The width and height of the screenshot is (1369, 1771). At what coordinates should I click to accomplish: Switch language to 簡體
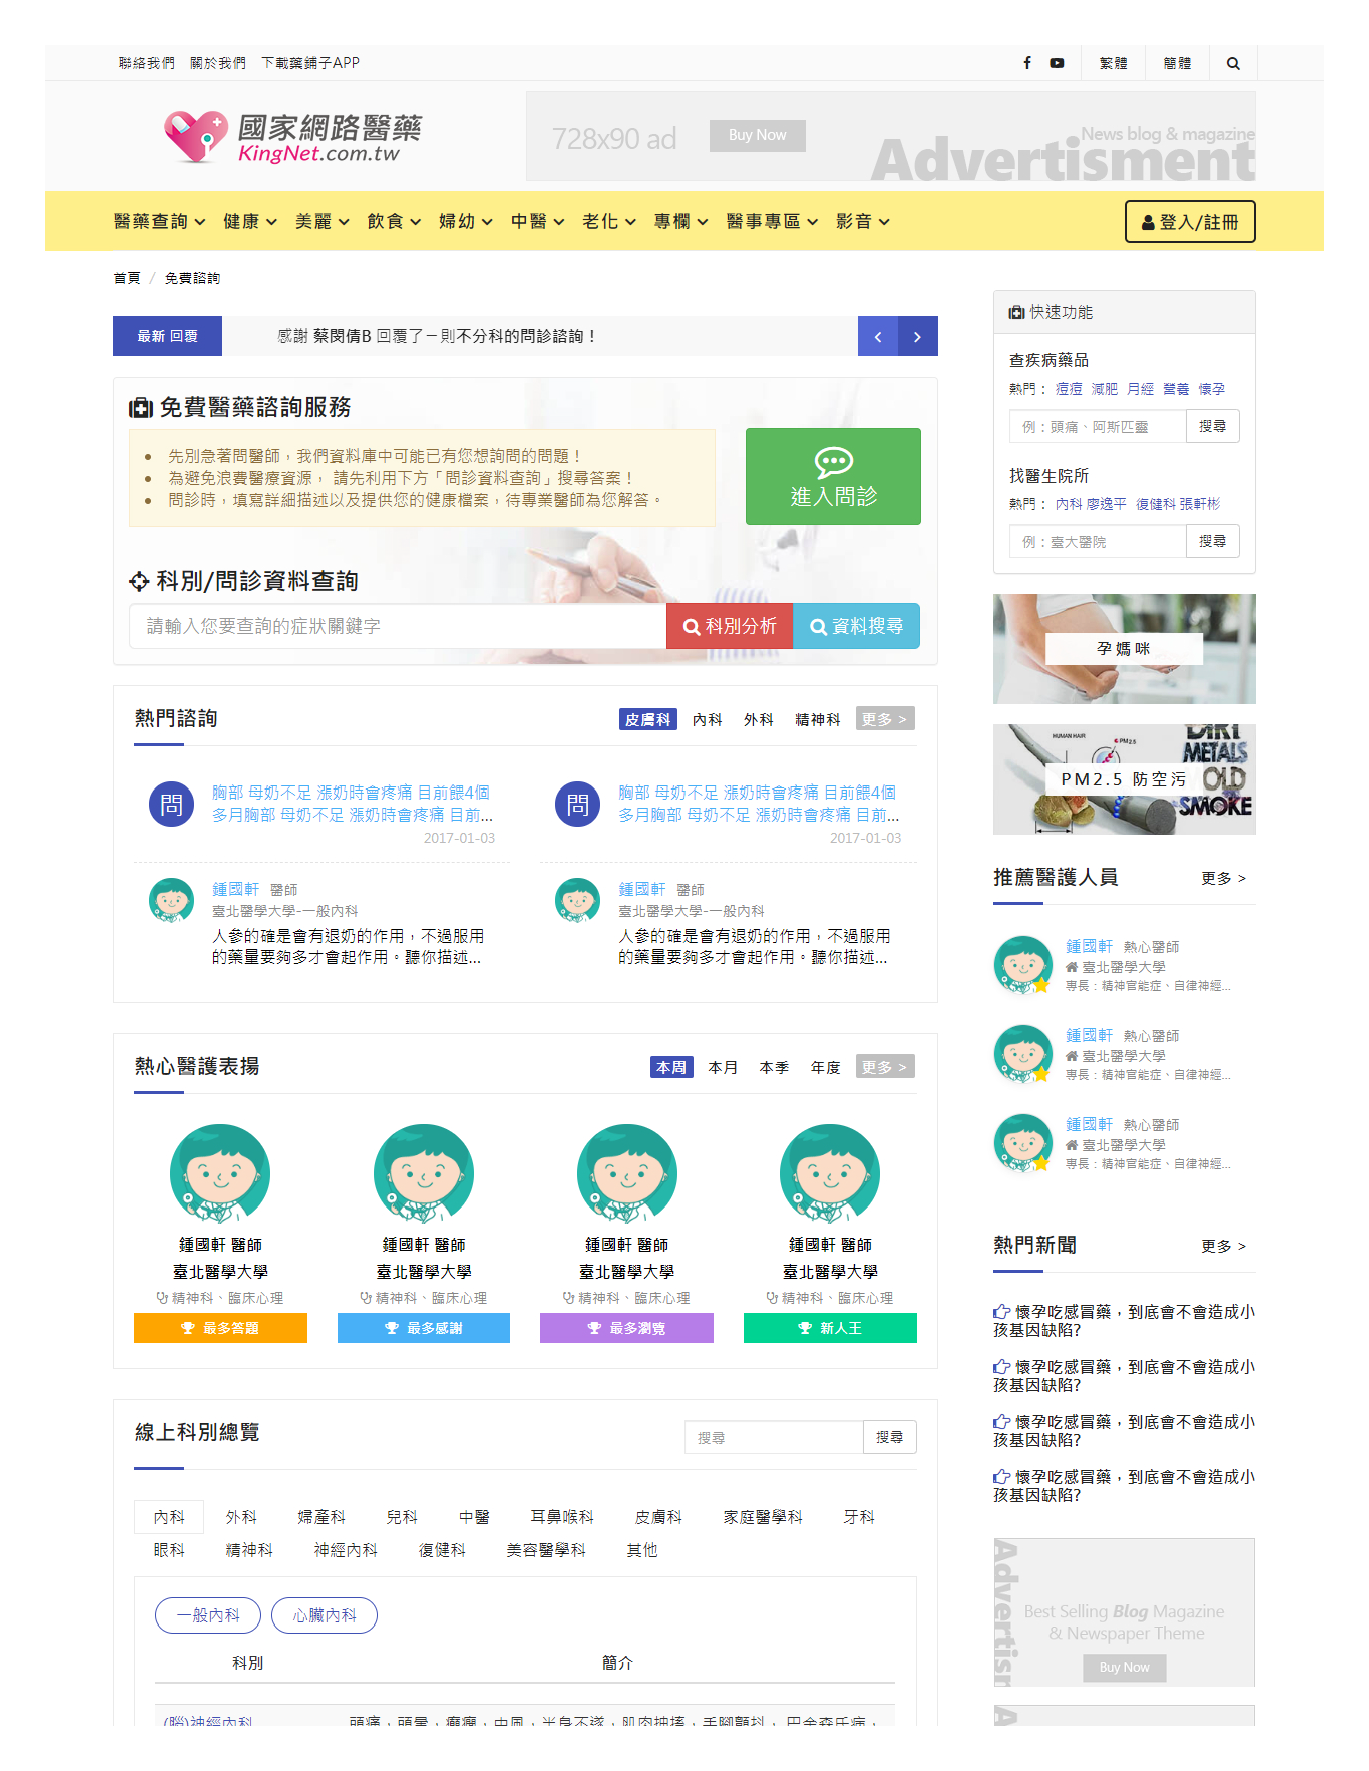coord(1177,63)
